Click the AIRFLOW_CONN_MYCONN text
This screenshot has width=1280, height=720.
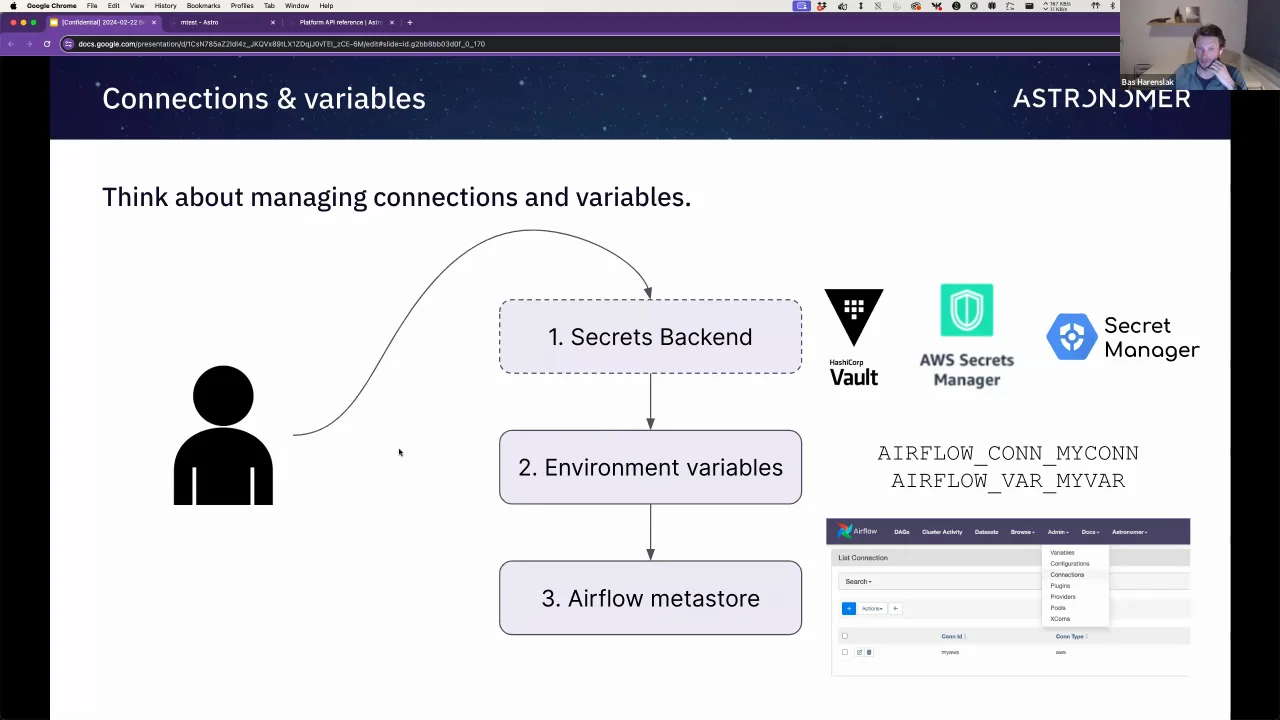pyautogui.click(x=1008, y=453)
